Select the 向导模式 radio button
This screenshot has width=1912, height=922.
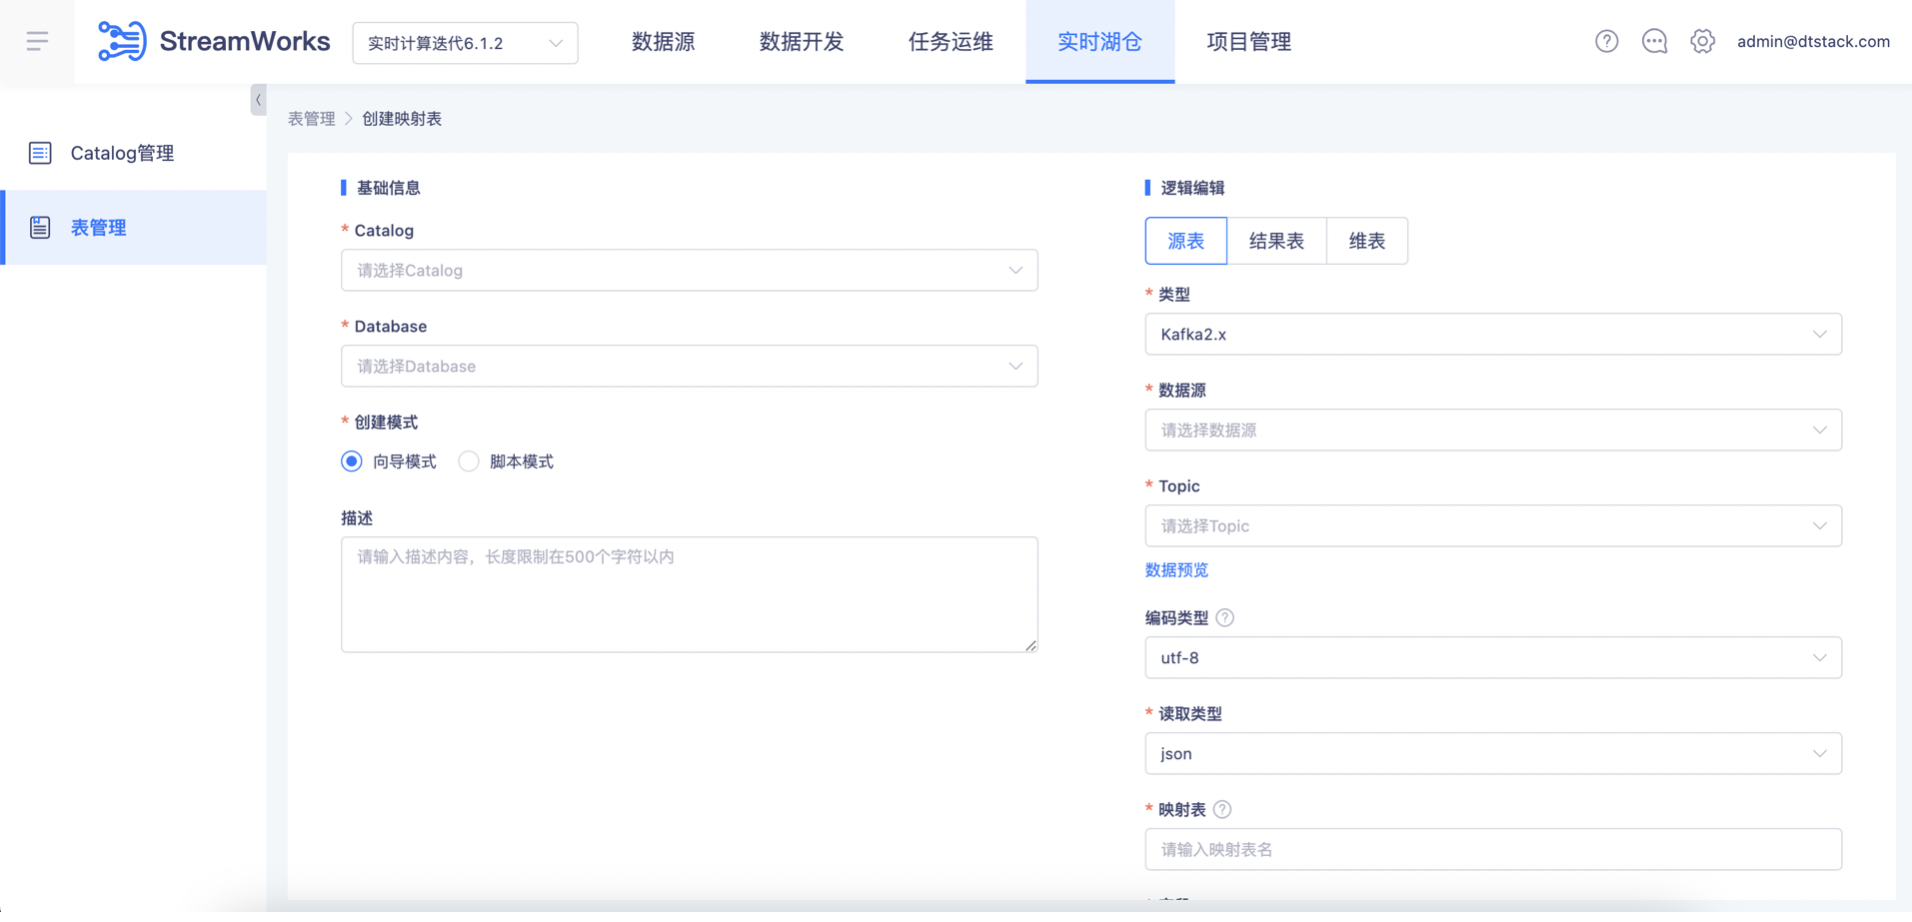(351, 461)
